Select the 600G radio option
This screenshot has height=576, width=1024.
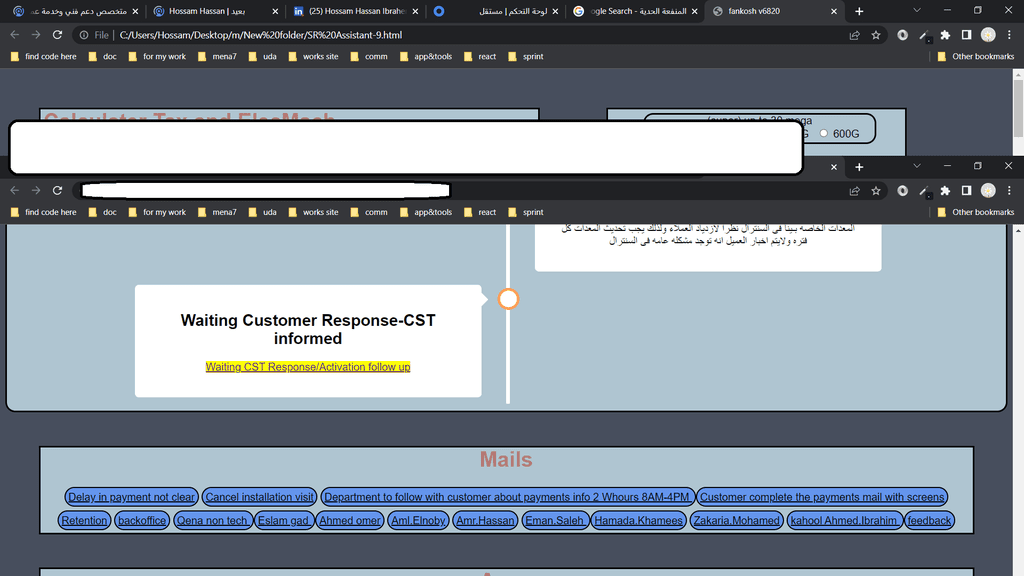[x=824, y=133]
